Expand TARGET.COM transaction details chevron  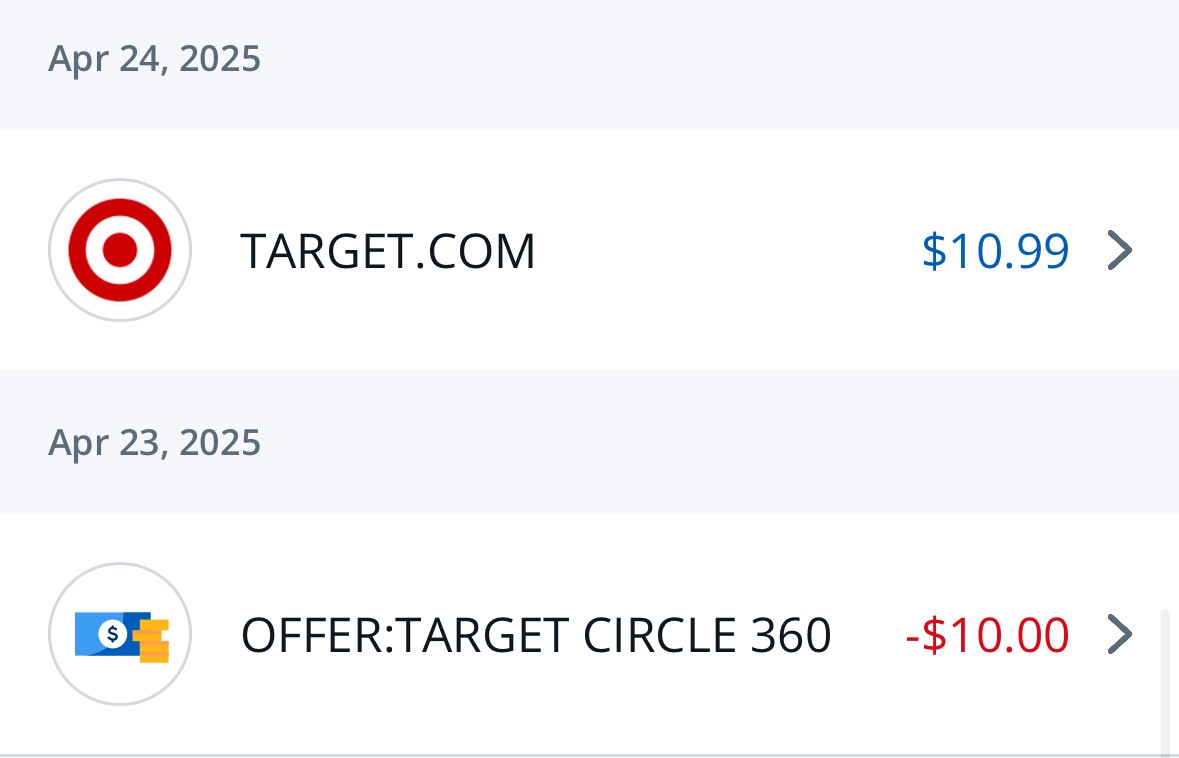pyautogui.click(x=1120, y=250)
